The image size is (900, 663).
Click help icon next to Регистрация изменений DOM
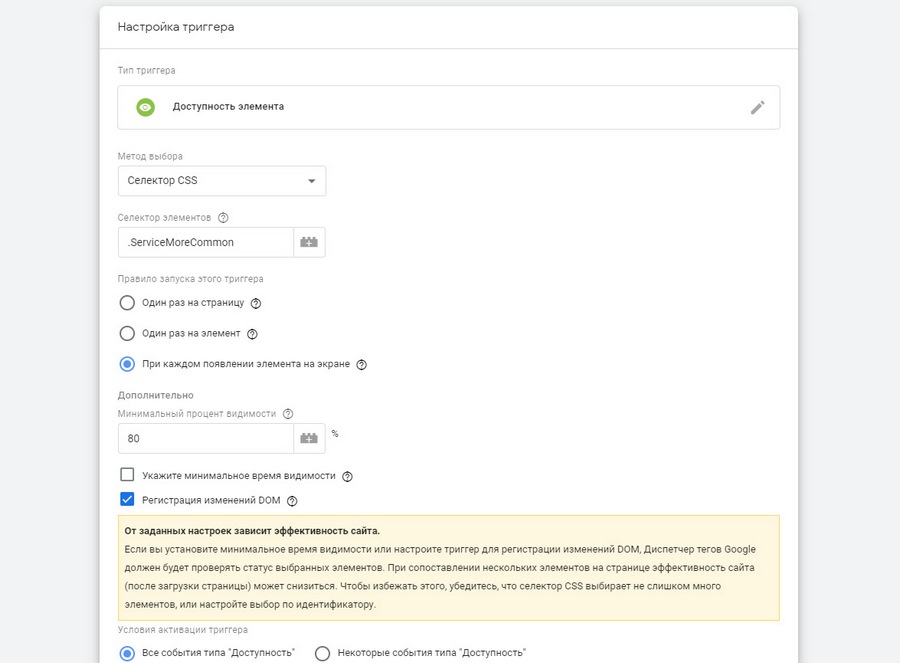pyautogui.click(x=292, y=501)
